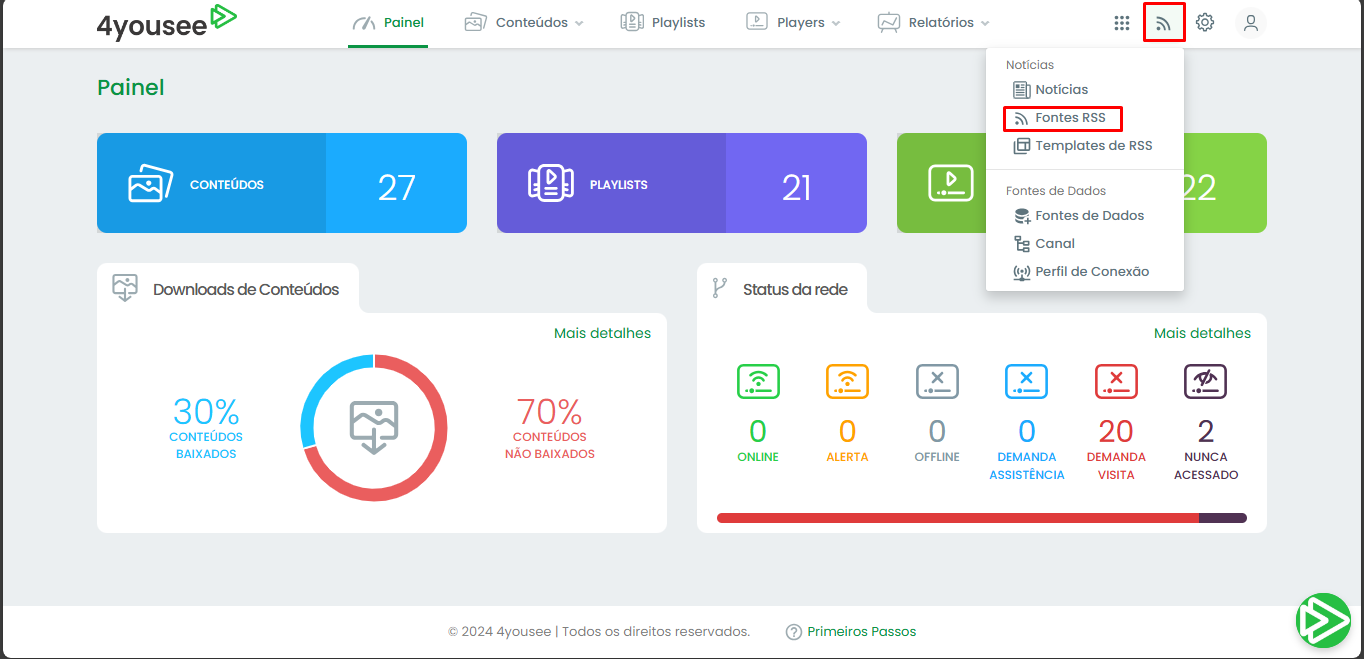
Task: Click the Painel page heading
Action: [x=131, y=88]
